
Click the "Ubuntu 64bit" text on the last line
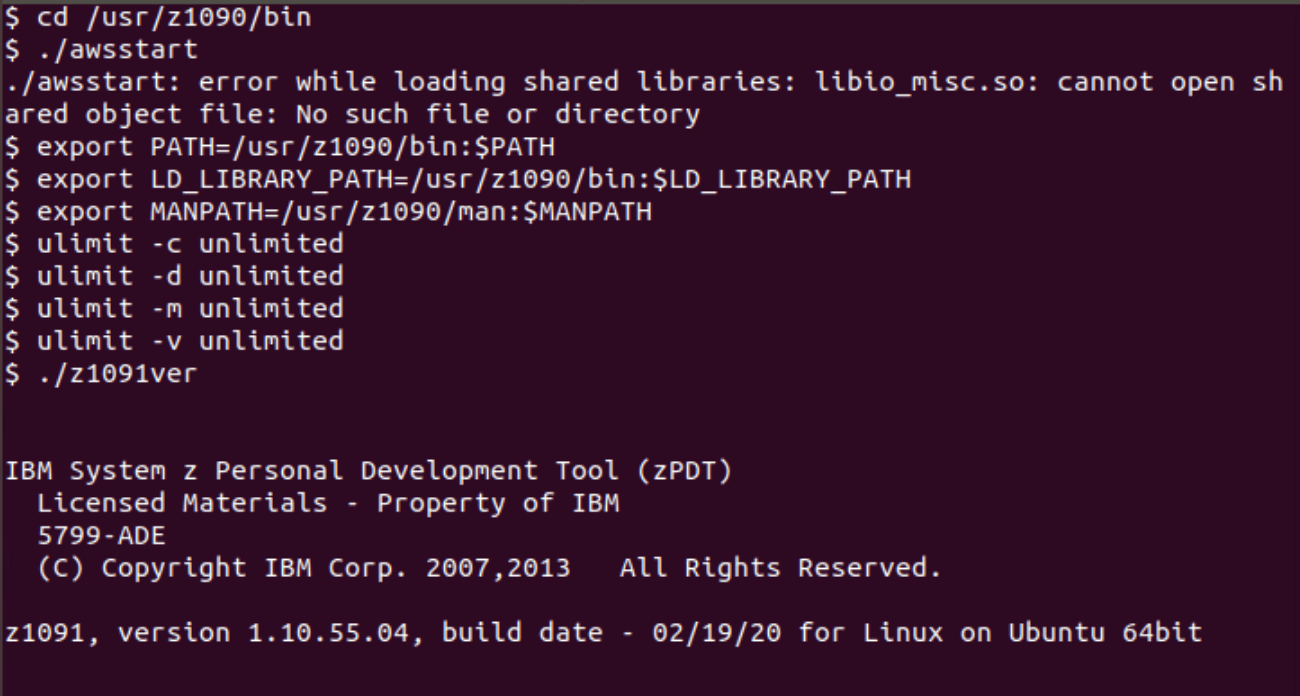(1104, 633)
